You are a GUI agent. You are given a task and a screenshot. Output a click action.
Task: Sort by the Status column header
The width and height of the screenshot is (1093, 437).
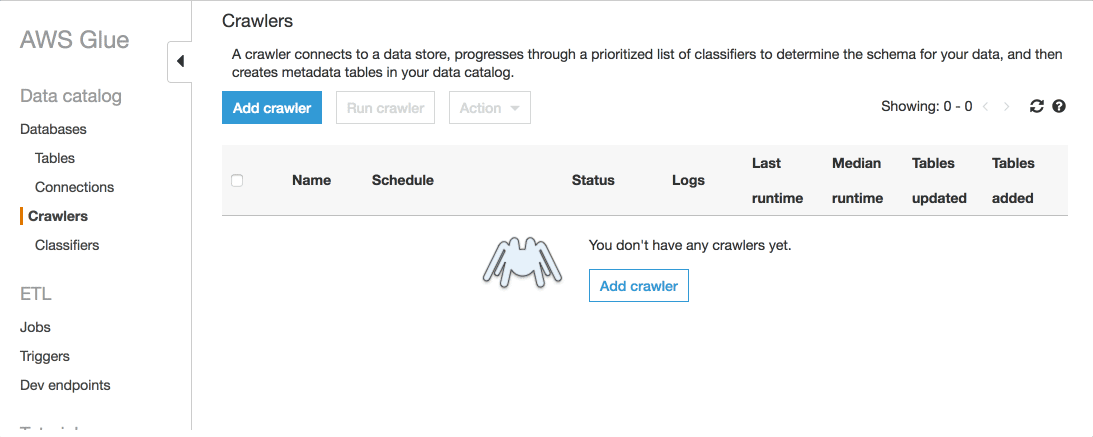click(x=593, y=180)
